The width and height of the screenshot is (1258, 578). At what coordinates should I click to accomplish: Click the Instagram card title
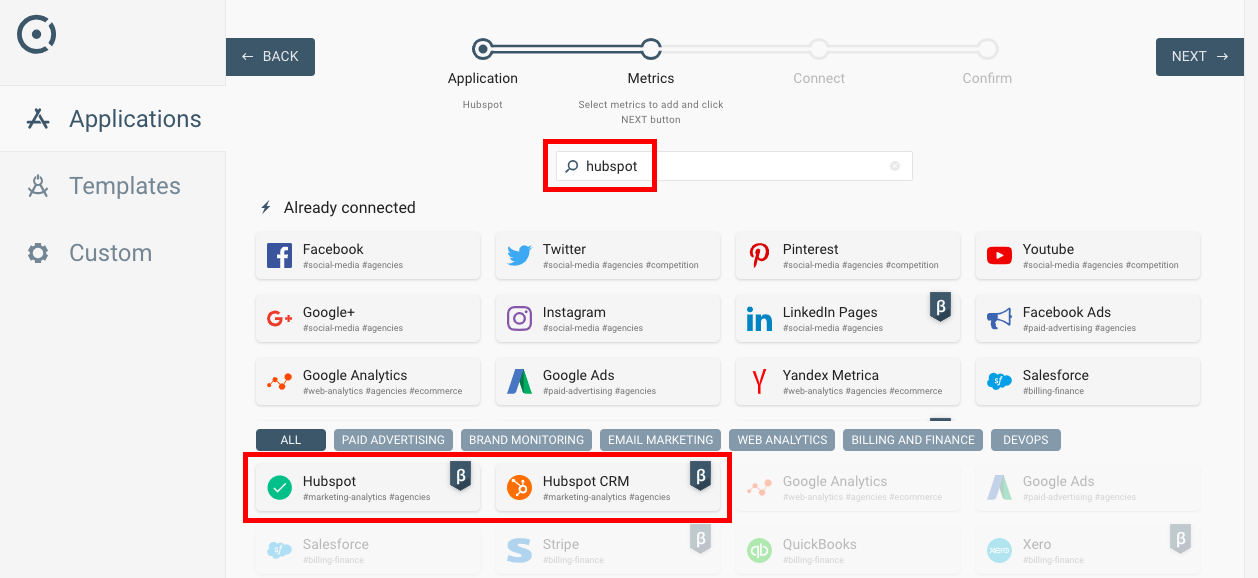(x=574, y=312)
